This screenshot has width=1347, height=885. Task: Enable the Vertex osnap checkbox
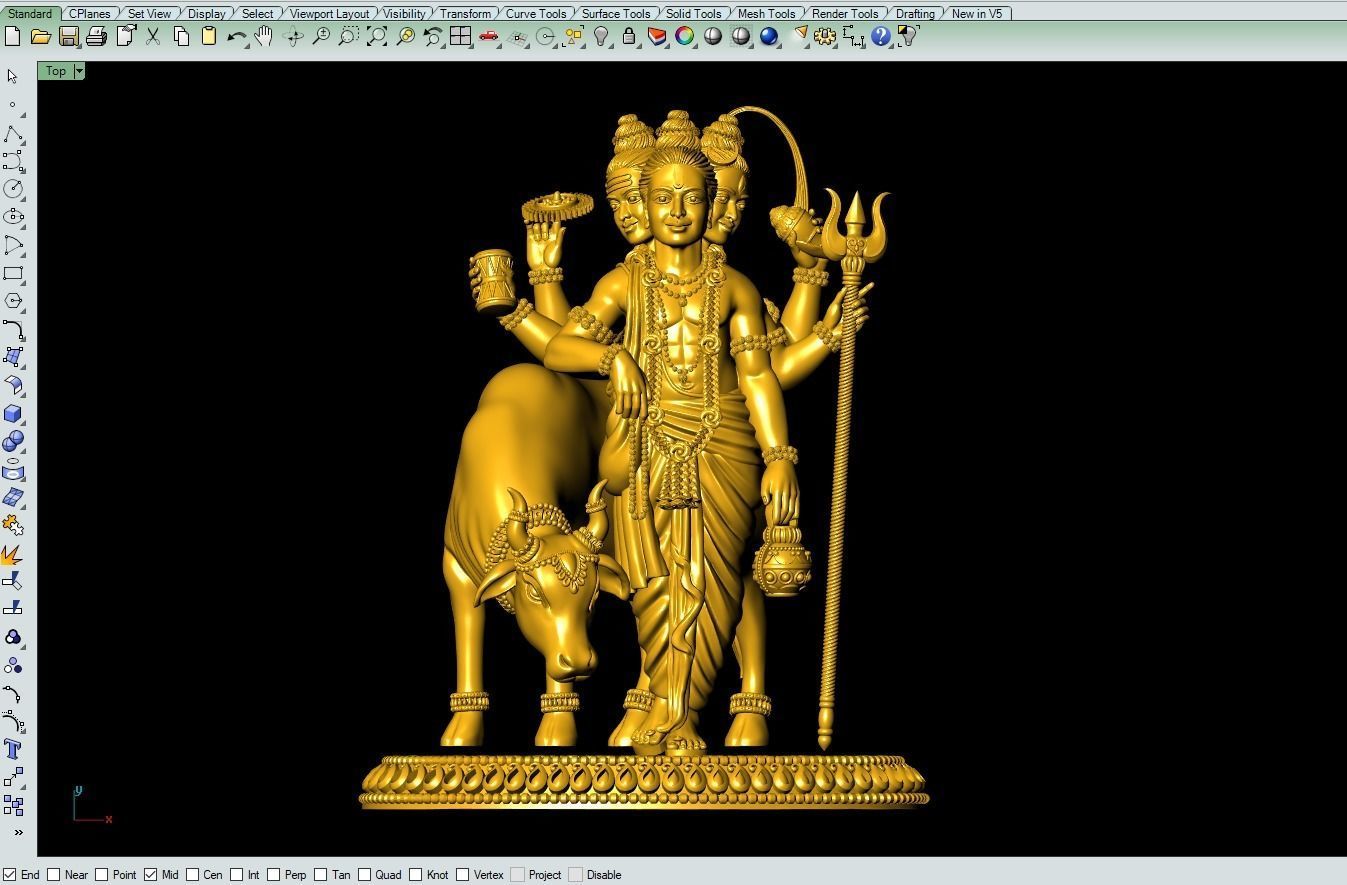[463, 874]
